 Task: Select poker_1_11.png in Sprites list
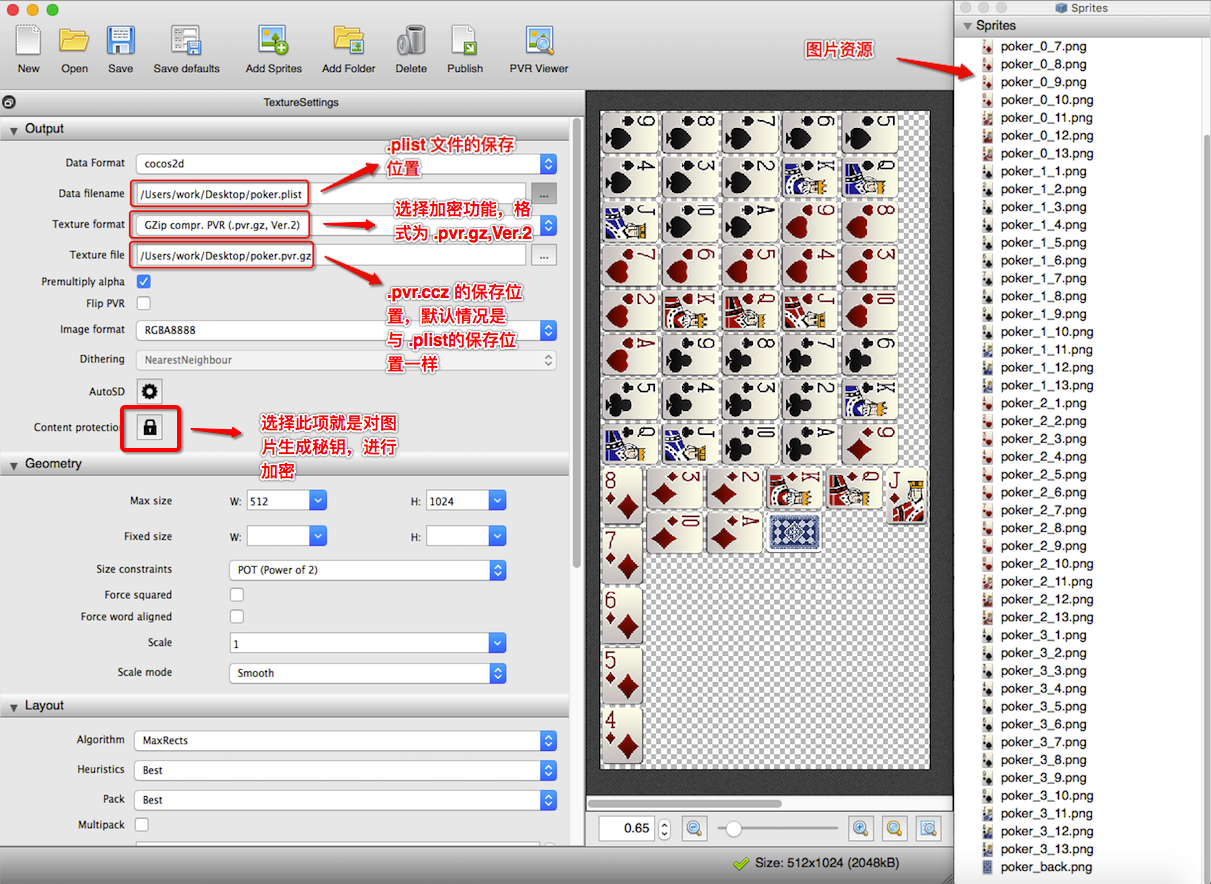[1047, 350]
